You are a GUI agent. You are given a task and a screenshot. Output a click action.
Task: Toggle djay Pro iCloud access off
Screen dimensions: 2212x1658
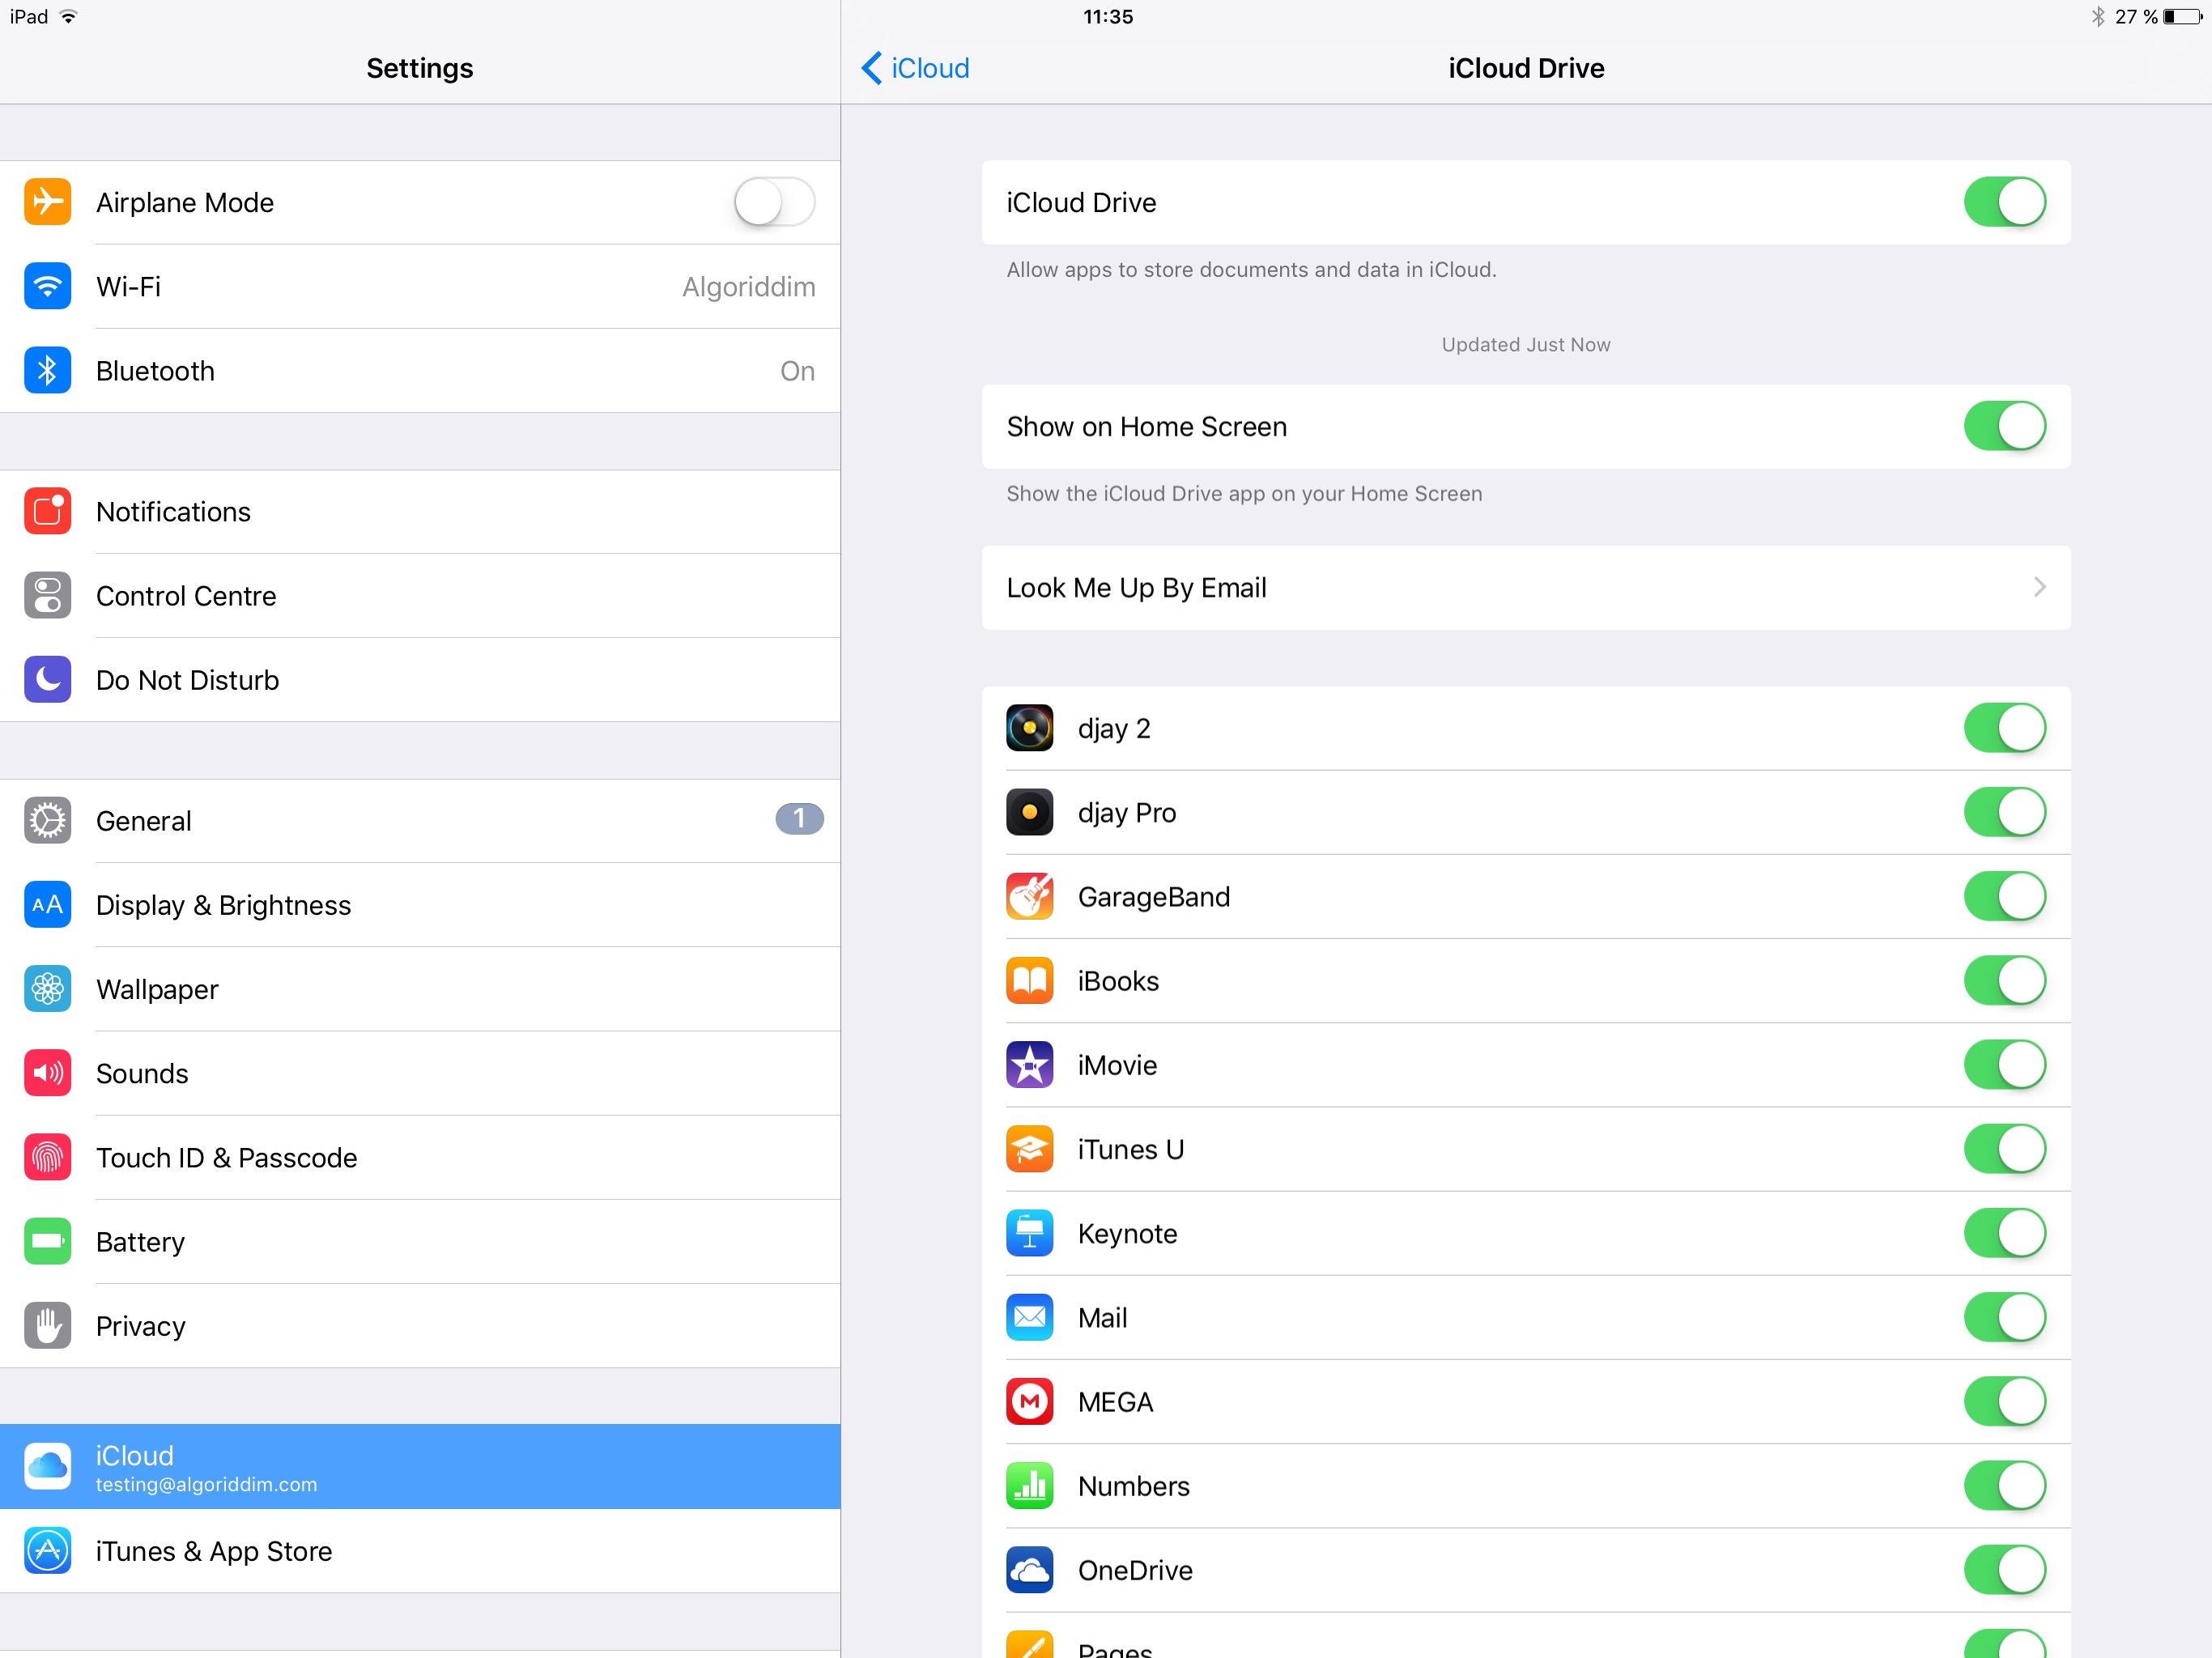2004,811
